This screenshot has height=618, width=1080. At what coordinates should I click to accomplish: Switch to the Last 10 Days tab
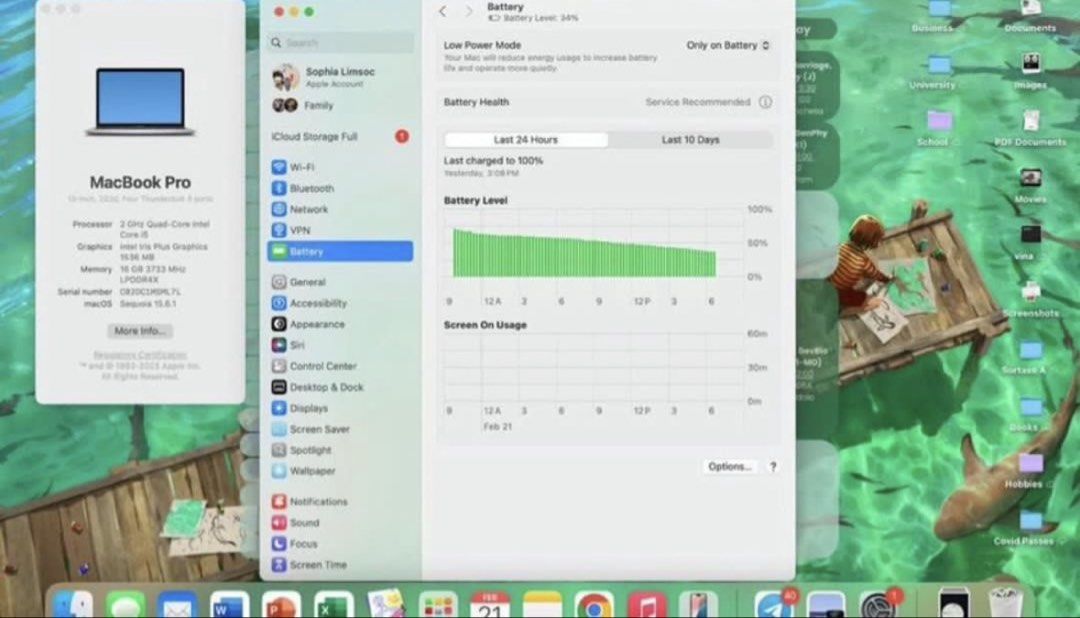(x=690, y=140)
